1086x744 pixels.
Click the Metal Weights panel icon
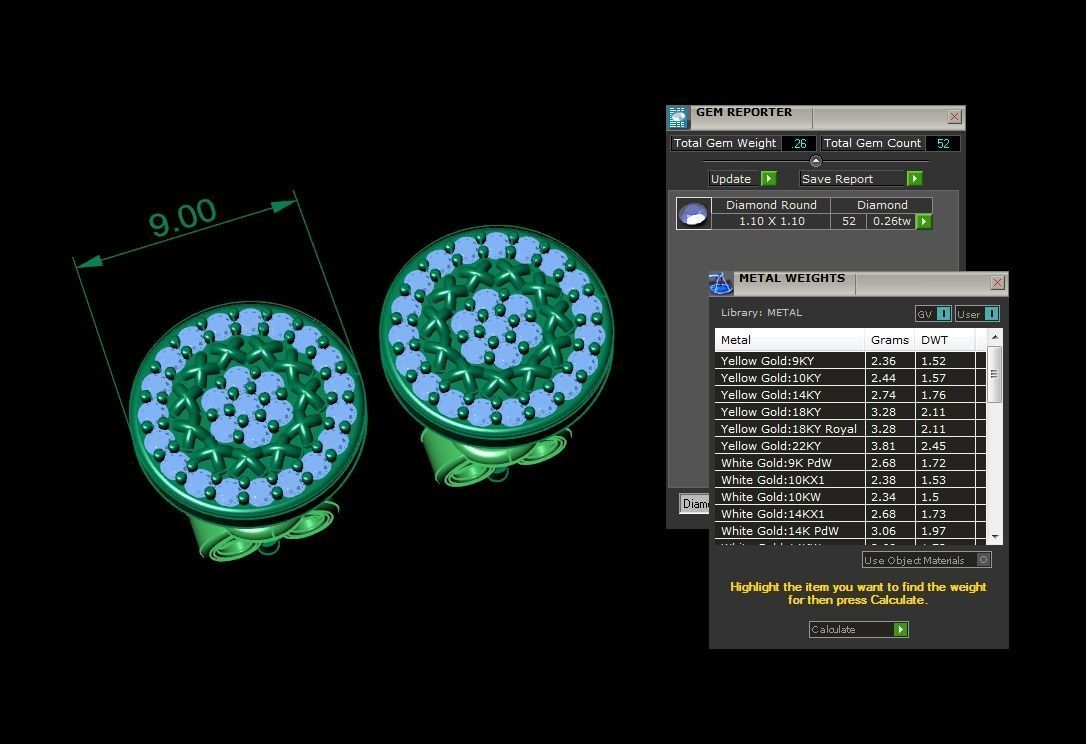coord(720,283)
